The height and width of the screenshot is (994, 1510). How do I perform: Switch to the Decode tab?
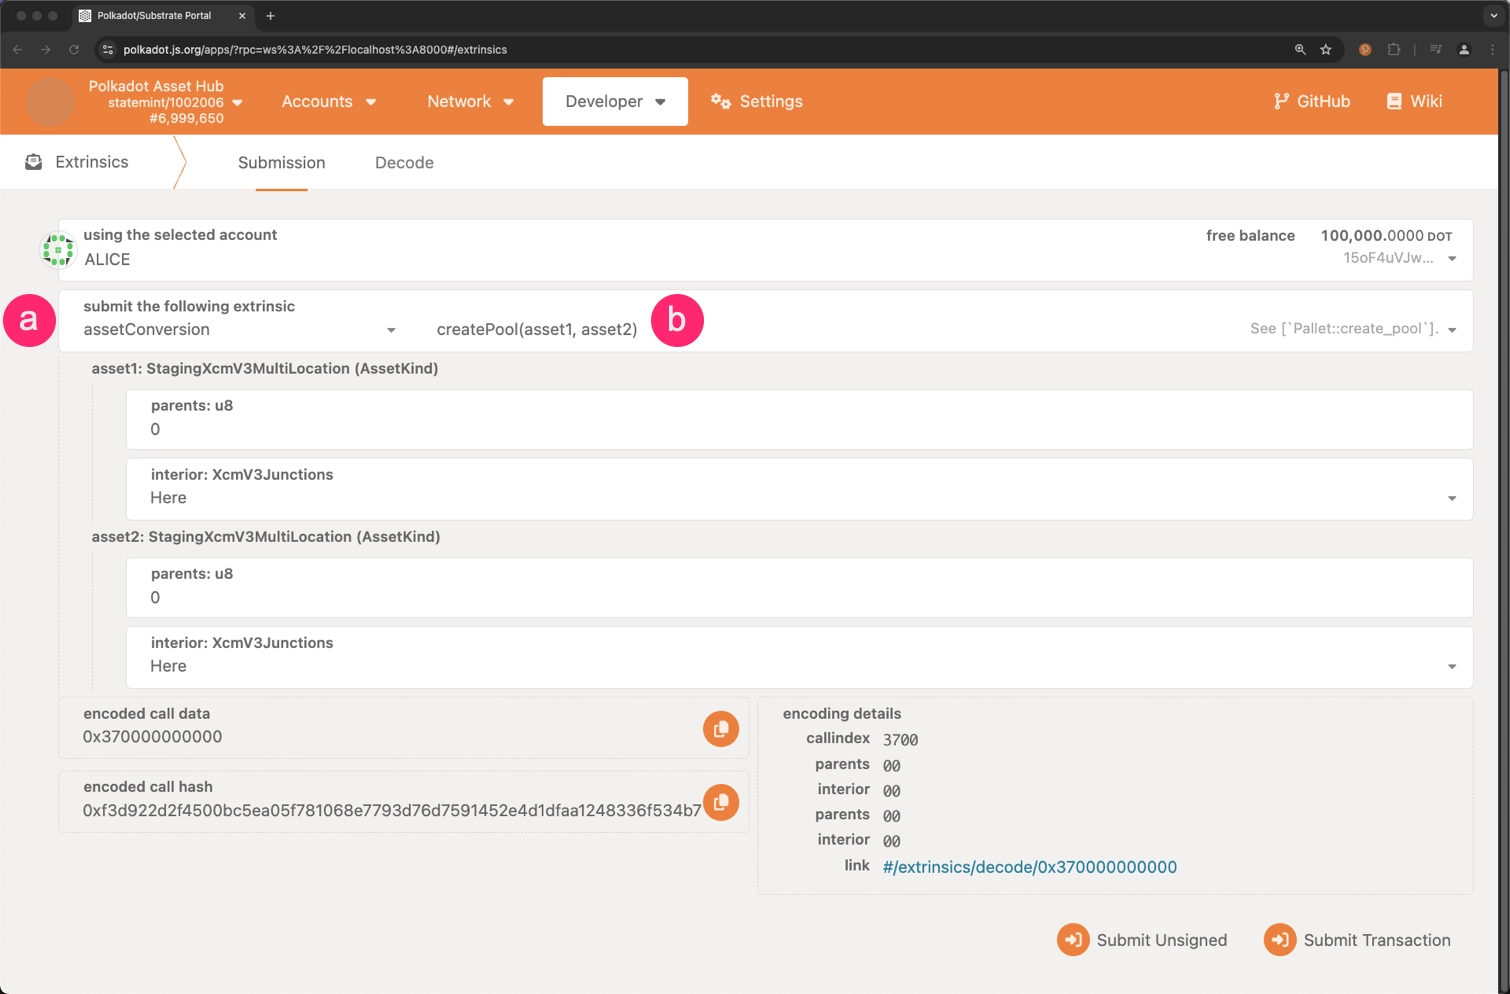[x=404, y=163]
